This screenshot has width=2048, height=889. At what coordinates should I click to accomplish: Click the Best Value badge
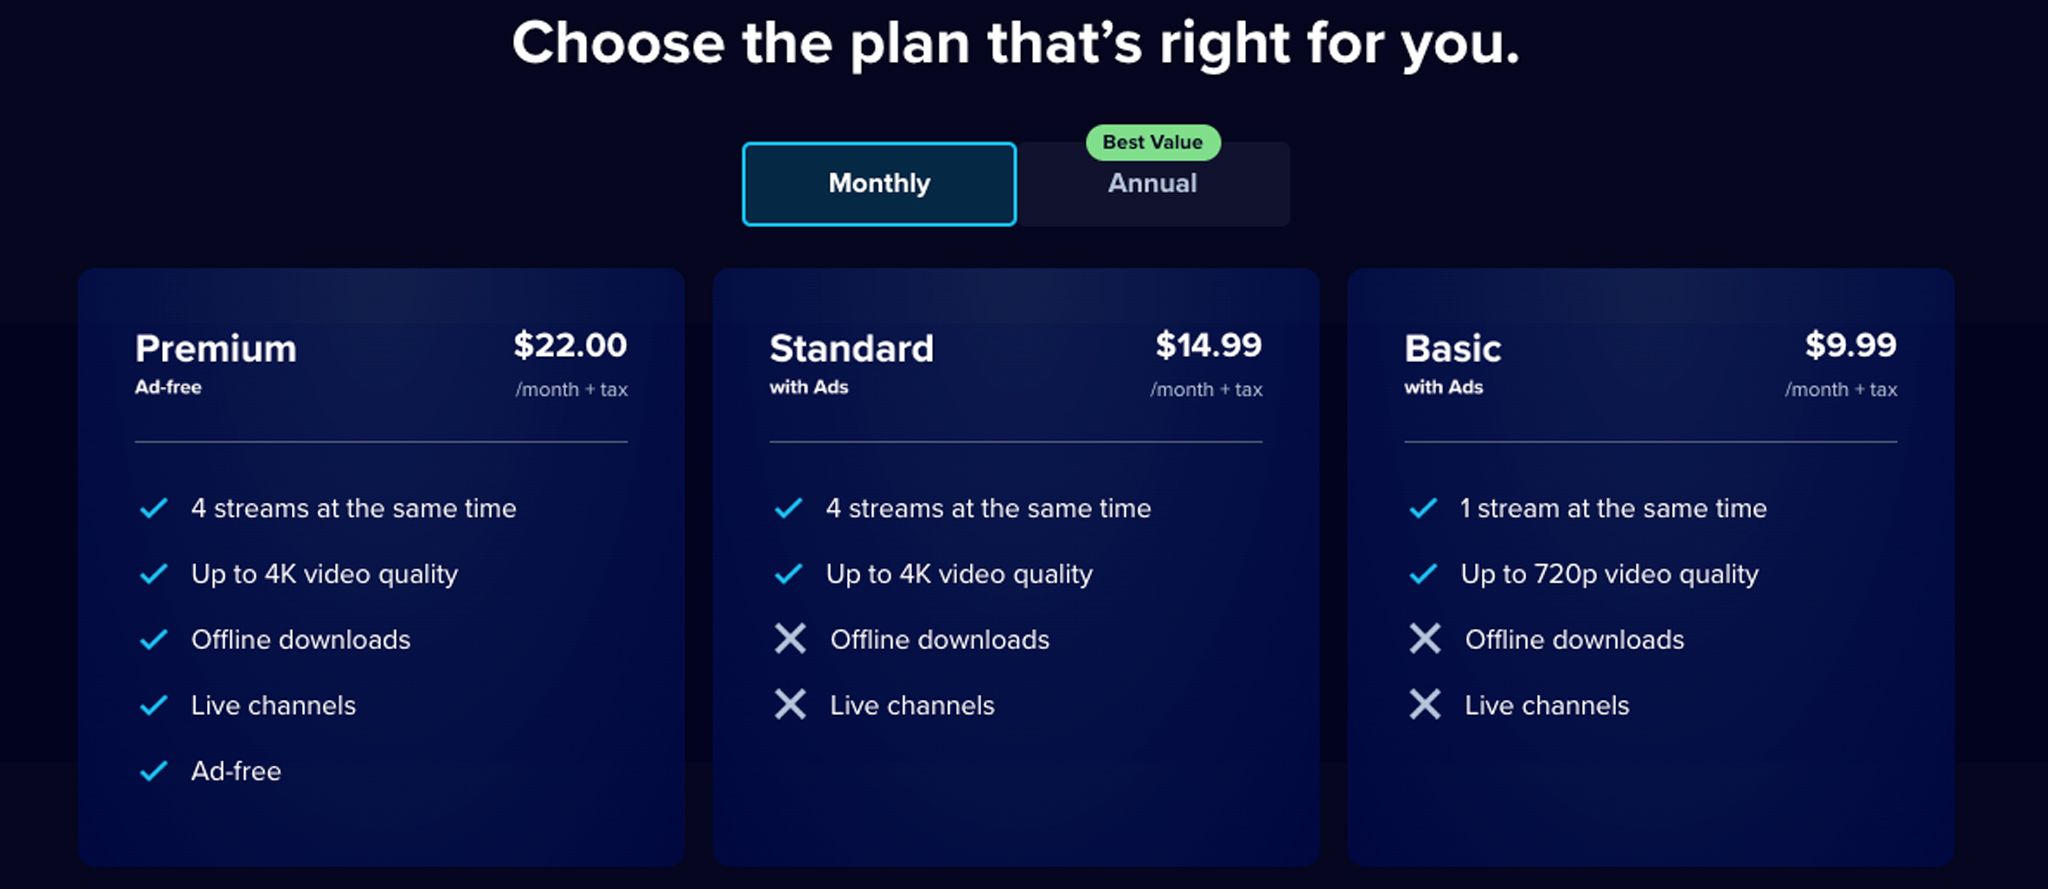[1152, 142]
